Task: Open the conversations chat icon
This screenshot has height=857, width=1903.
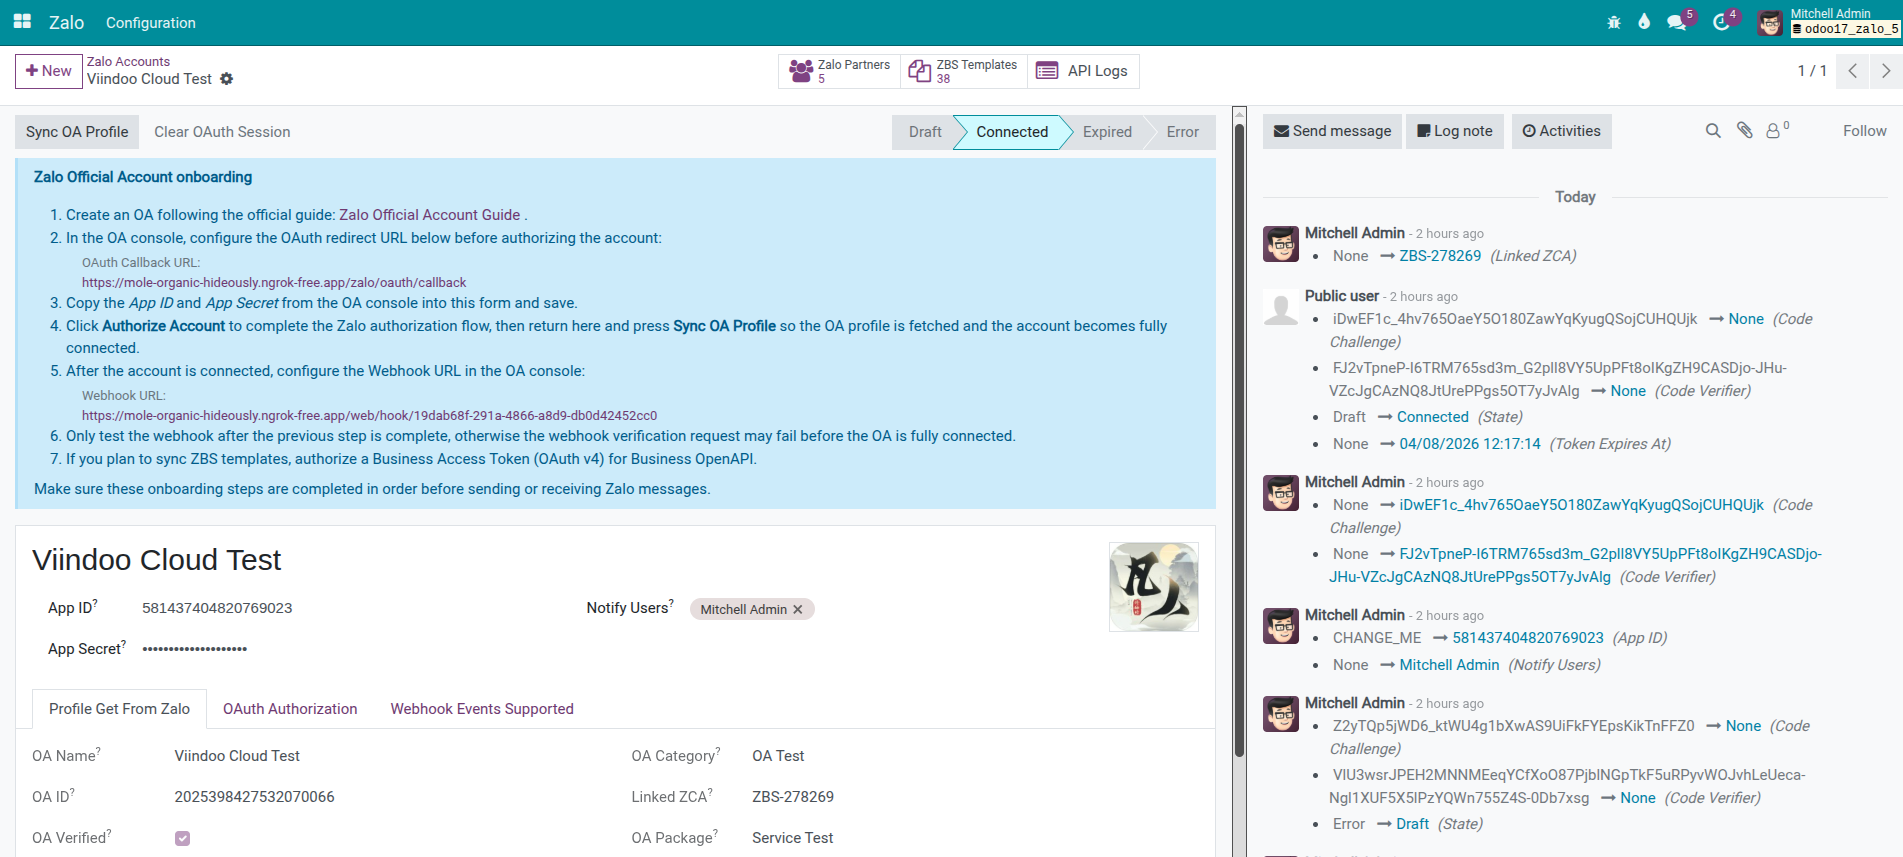Action: point(1677,22)
